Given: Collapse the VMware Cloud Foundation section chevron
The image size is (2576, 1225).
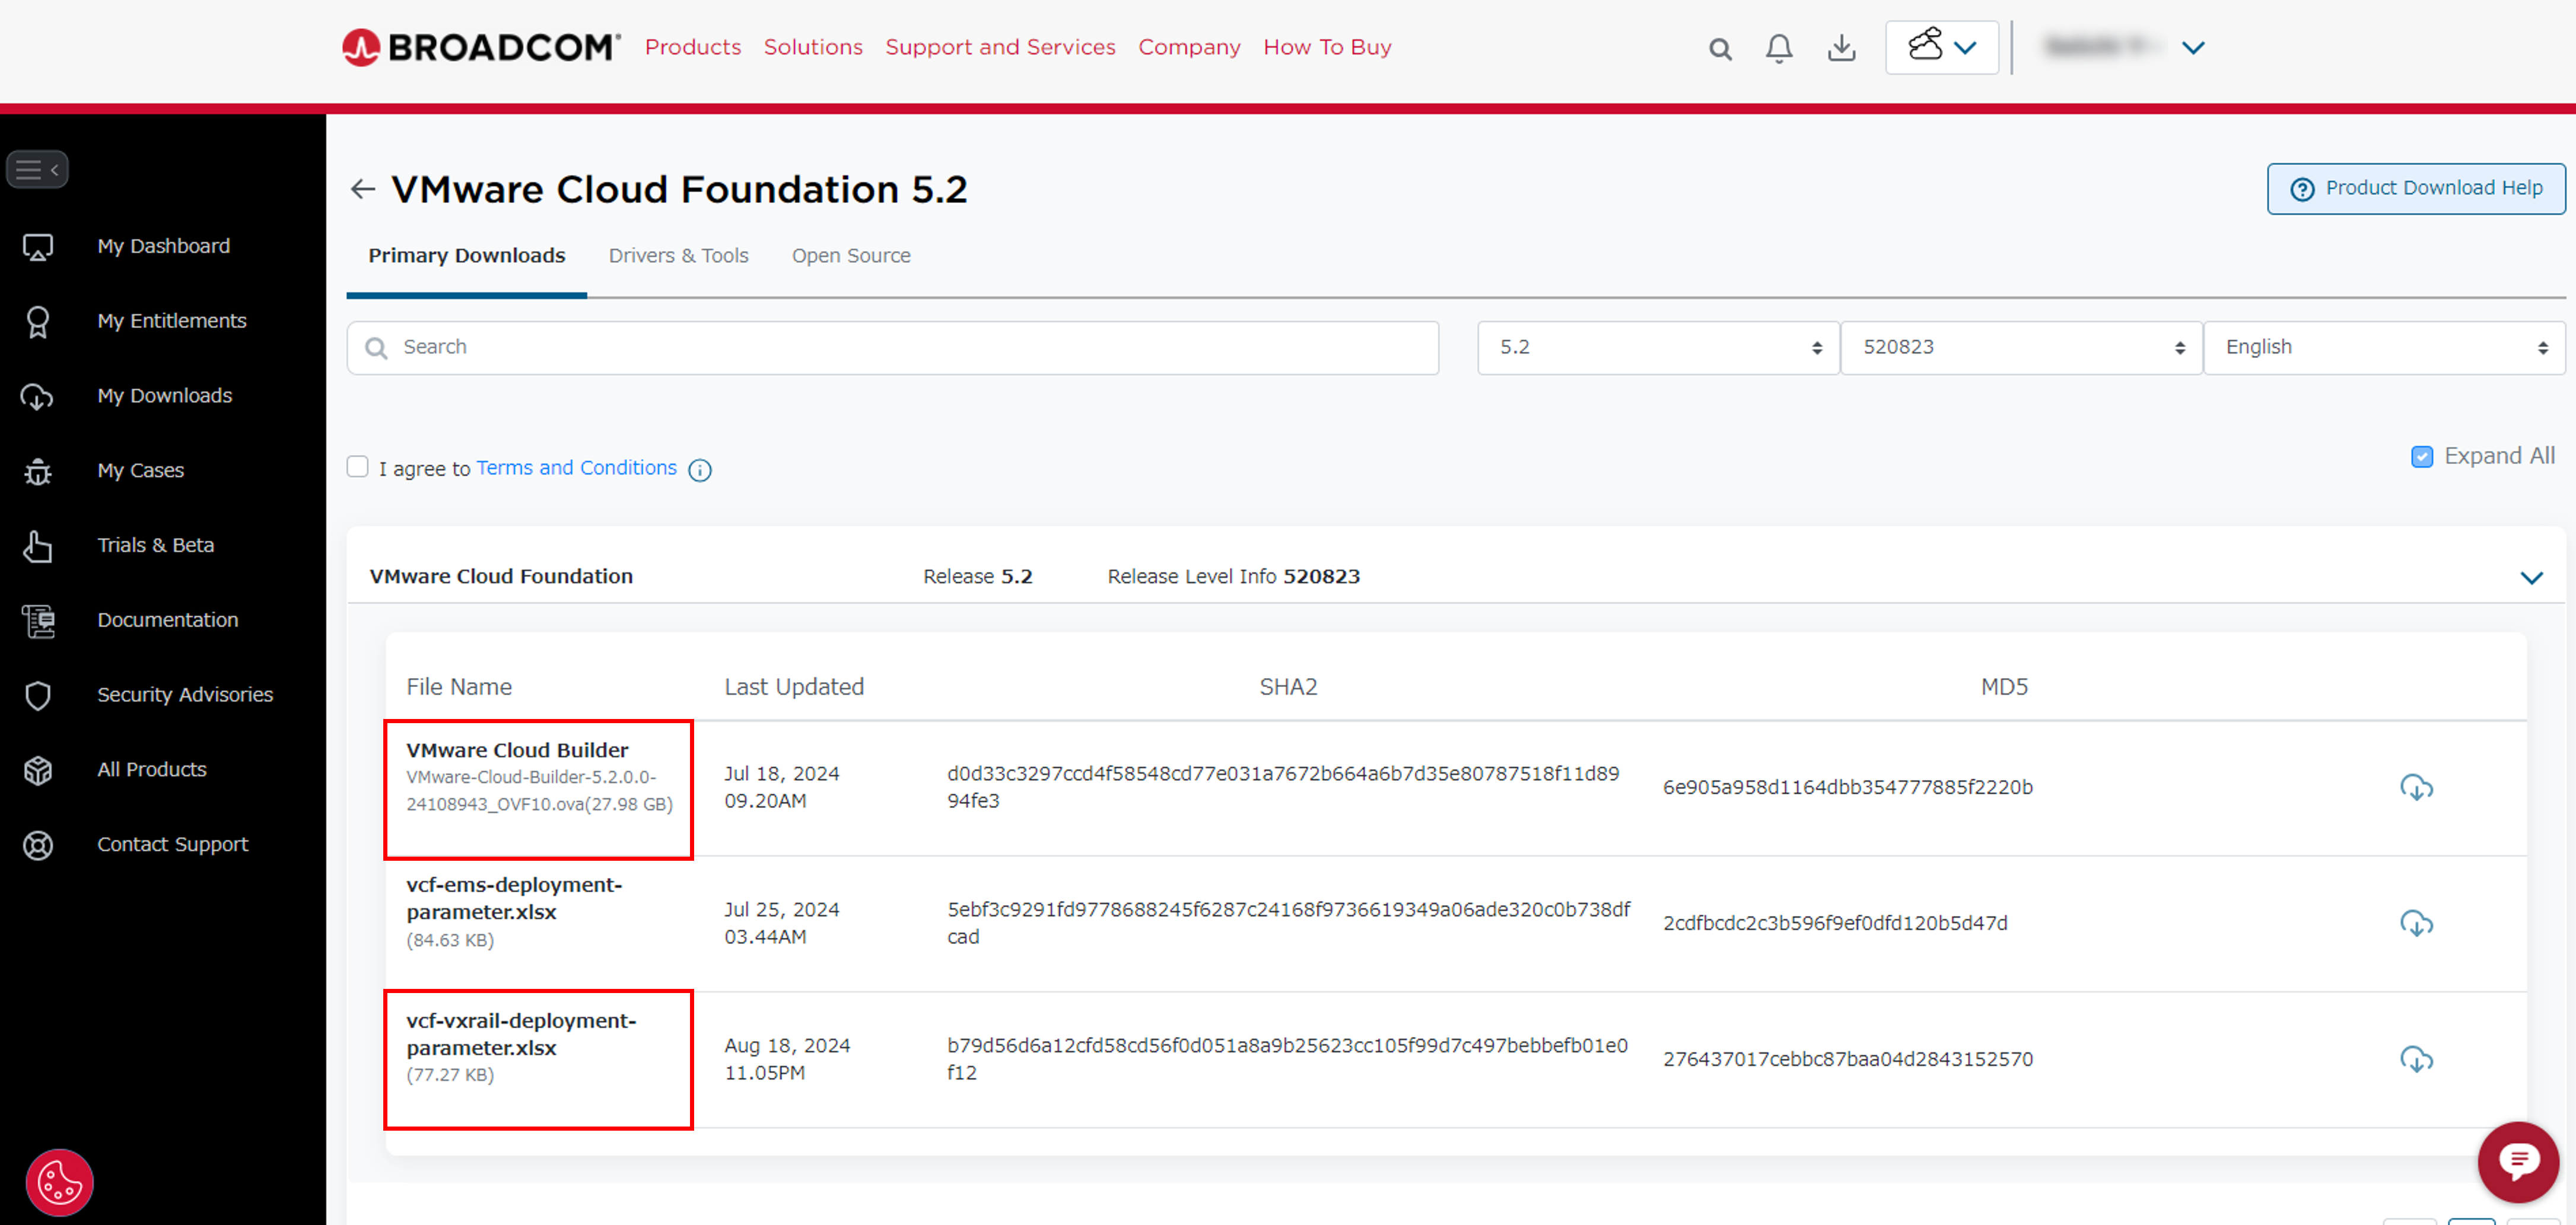Looking at the screenshot, I should (2531, 577).
